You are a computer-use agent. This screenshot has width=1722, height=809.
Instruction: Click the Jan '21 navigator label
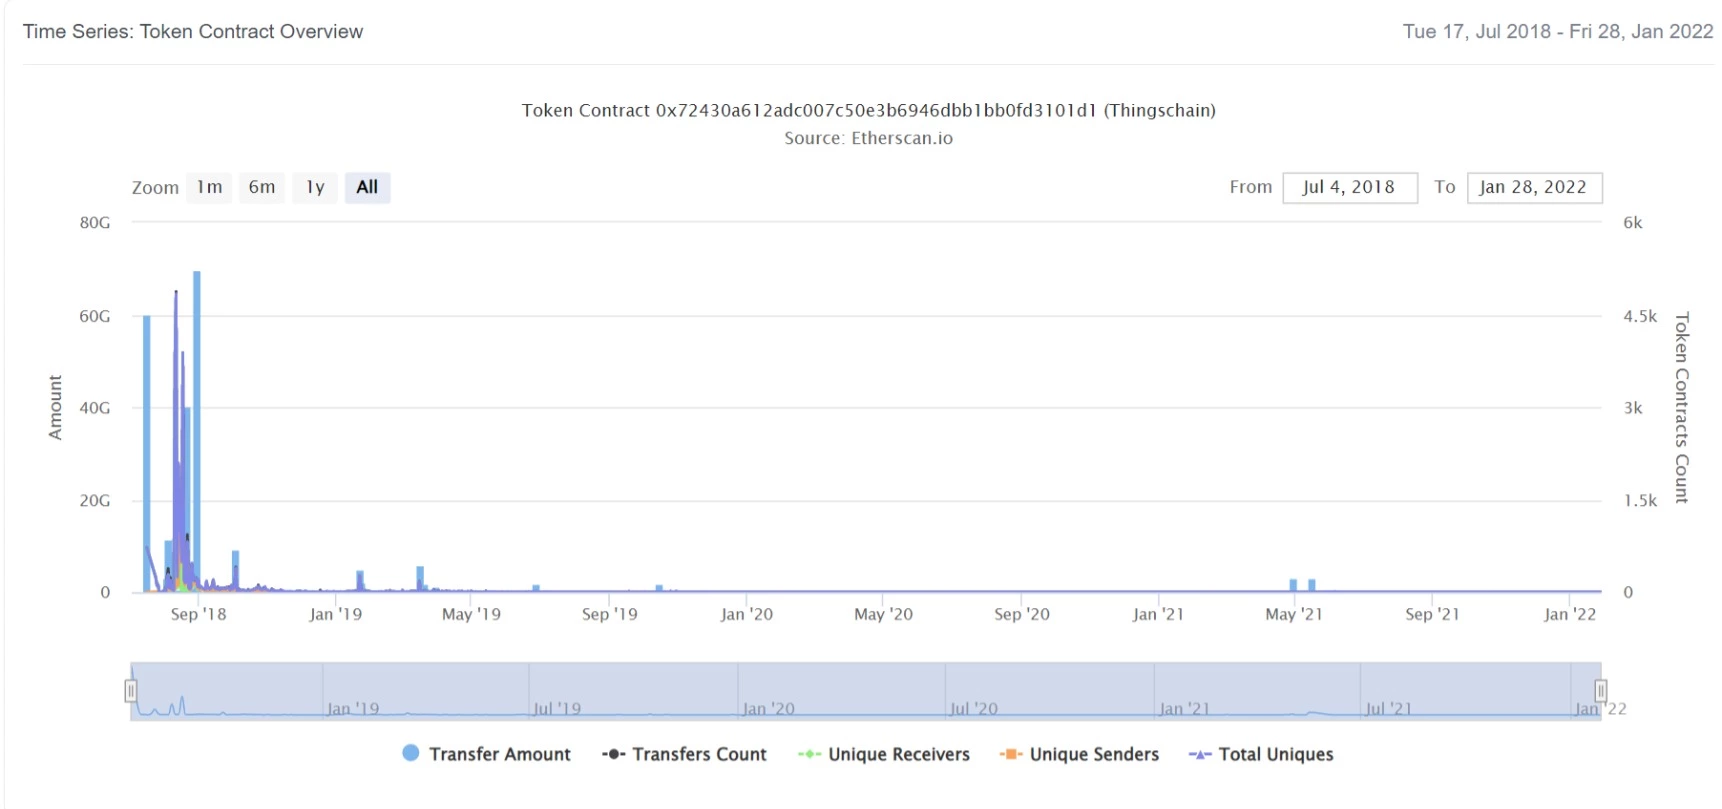tap(1184, 709)
